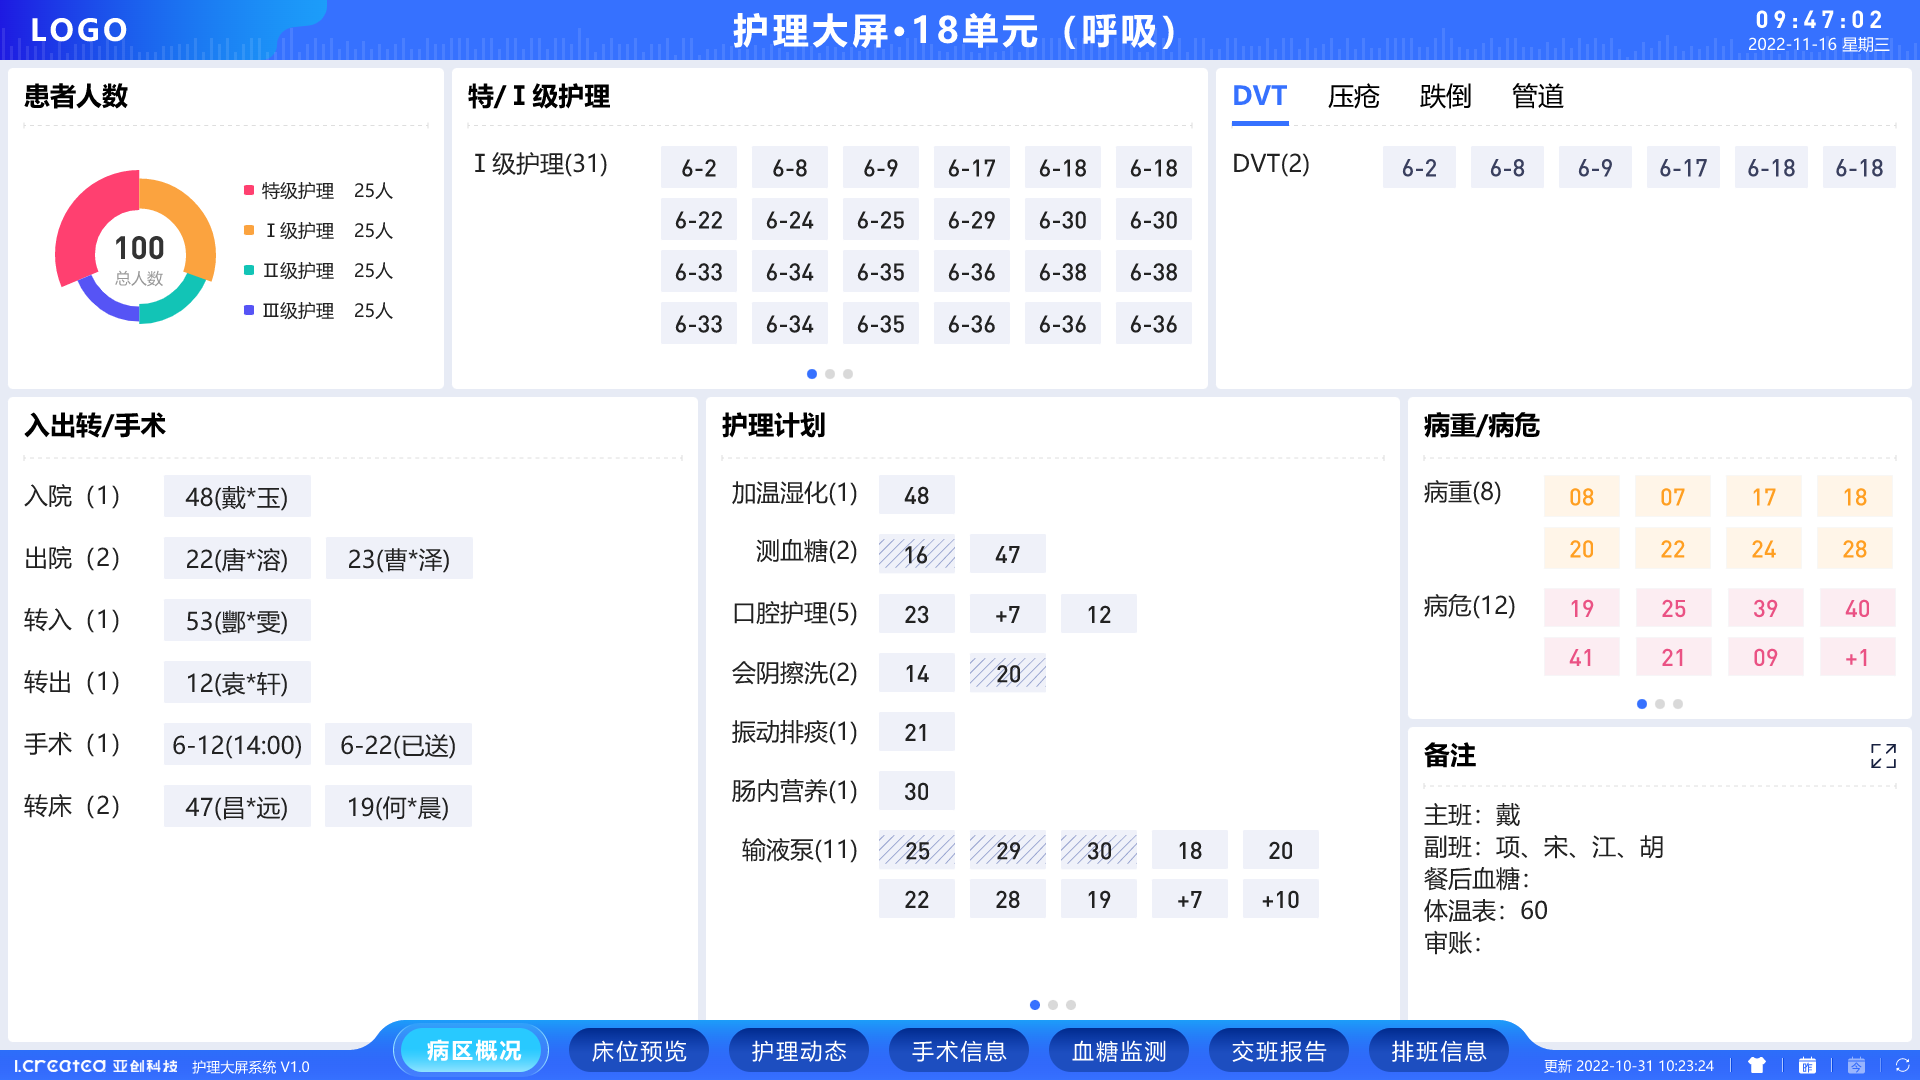Click the update timestamp in bottom bar
The height and width of the screenshot is (1080, 1920).
pos(1629,1066)
